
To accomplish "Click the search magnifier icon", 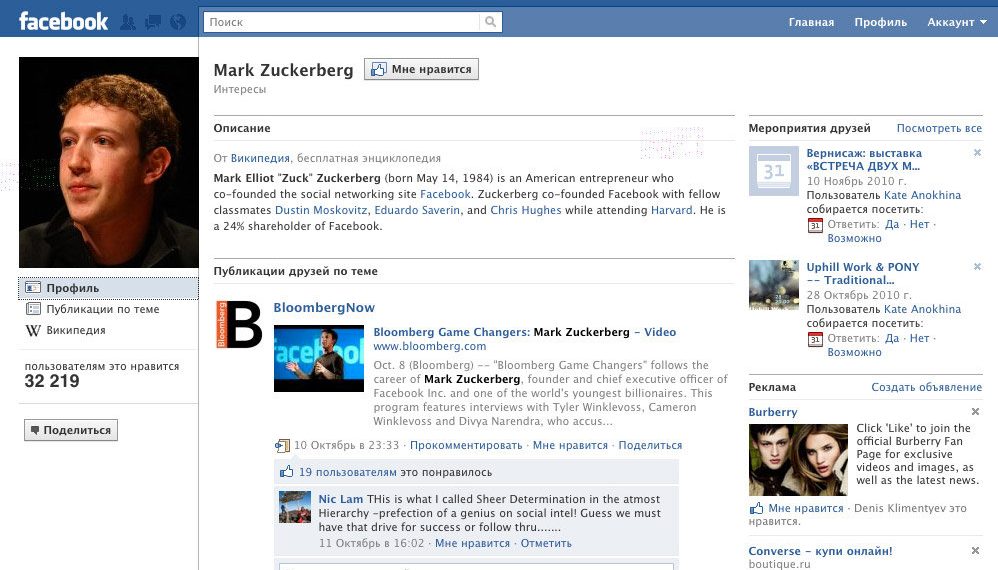I will click(490, 22).
